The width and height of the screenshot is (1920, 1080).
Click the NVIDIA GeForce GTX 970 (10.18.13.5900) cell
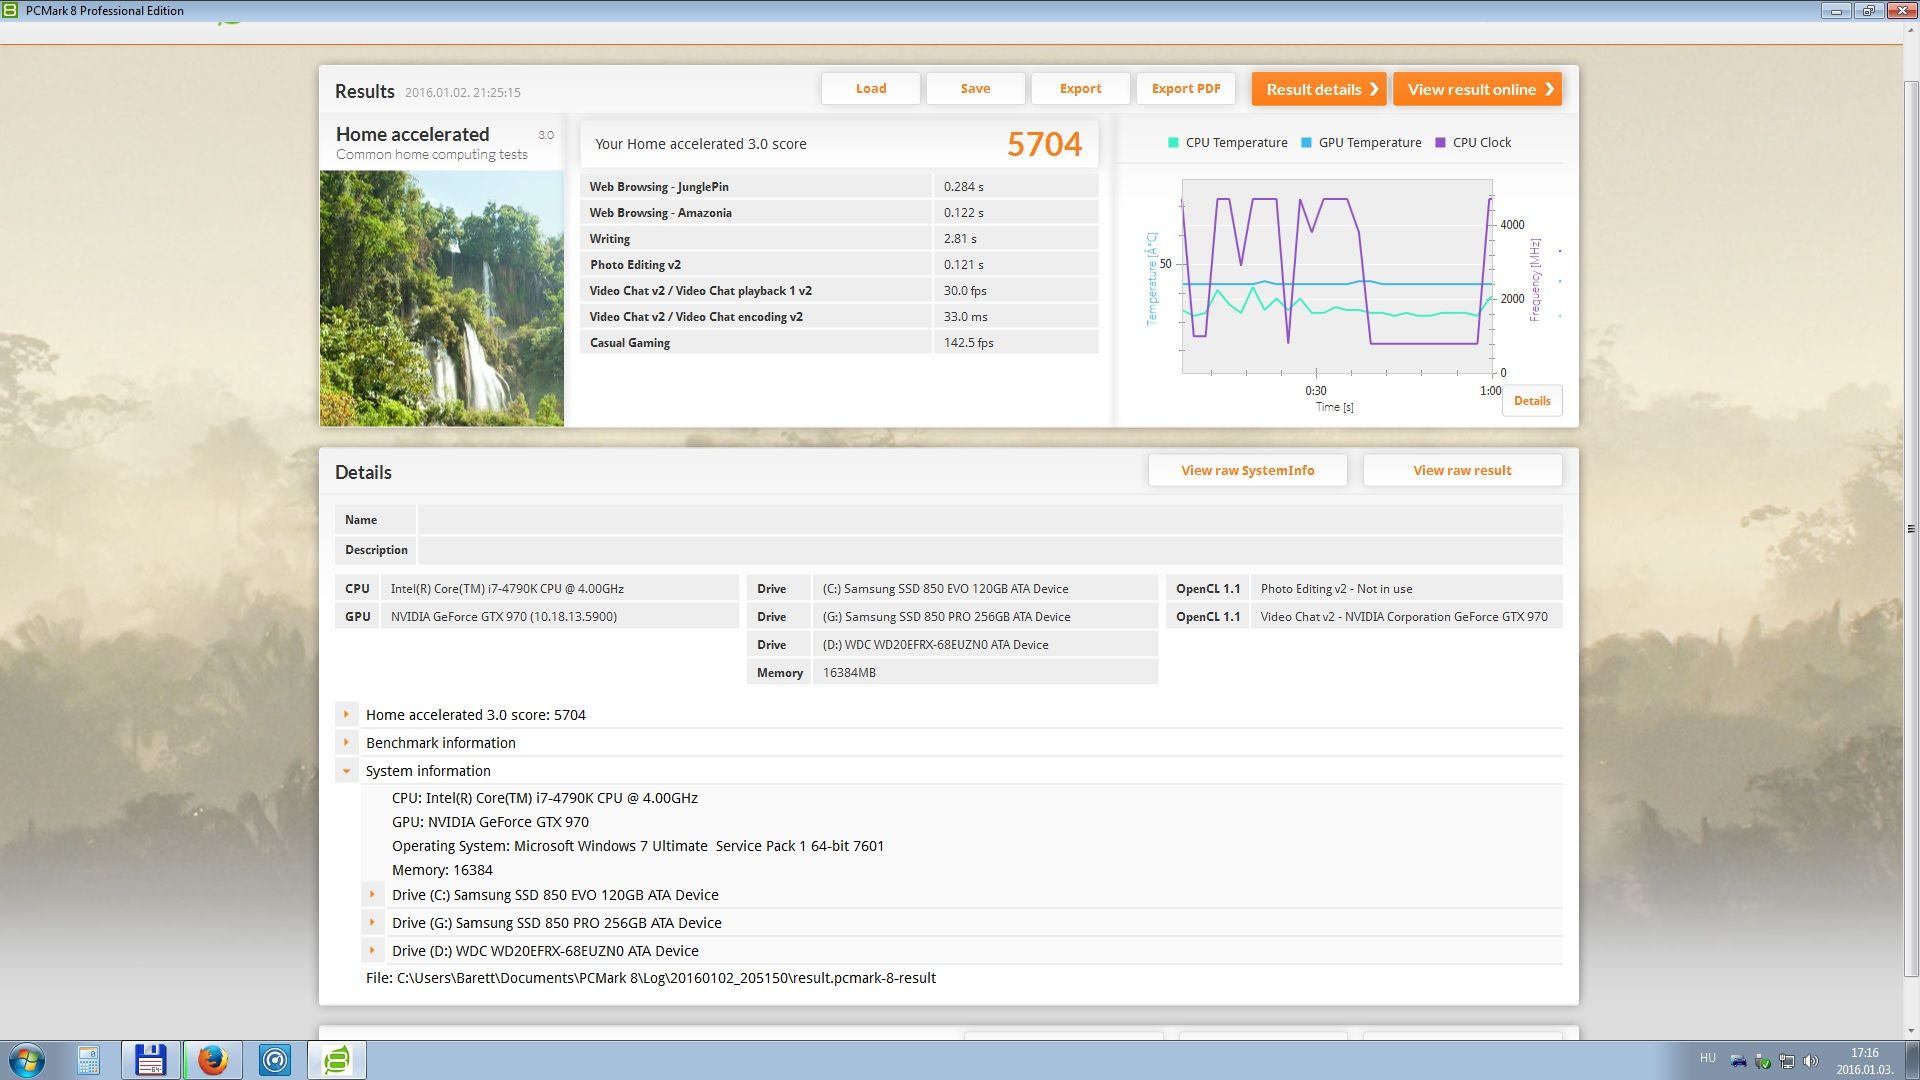559,616
